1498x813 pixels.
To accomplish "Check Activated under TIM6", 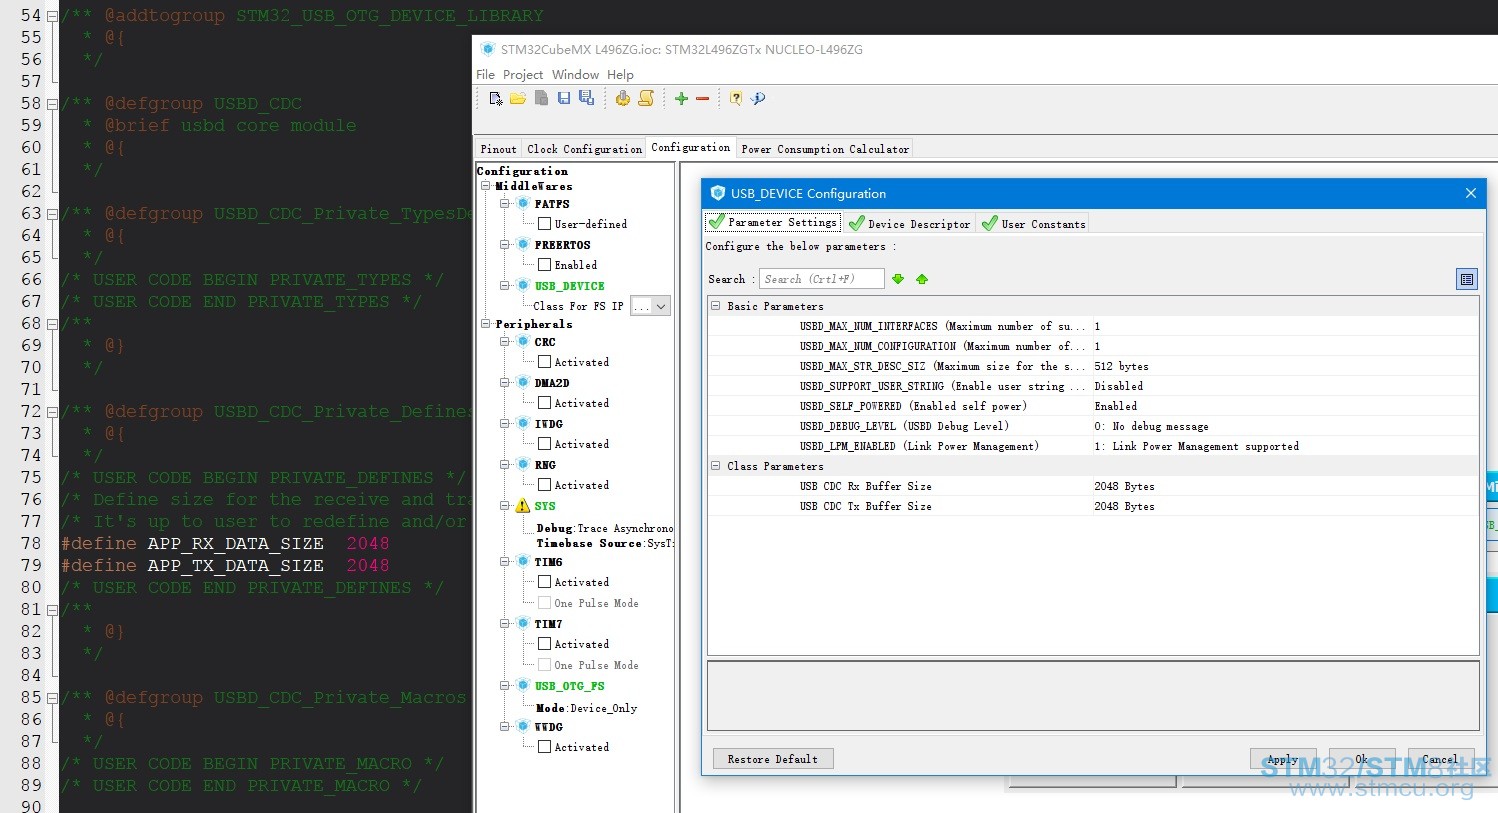I will [x=544, y=582].
